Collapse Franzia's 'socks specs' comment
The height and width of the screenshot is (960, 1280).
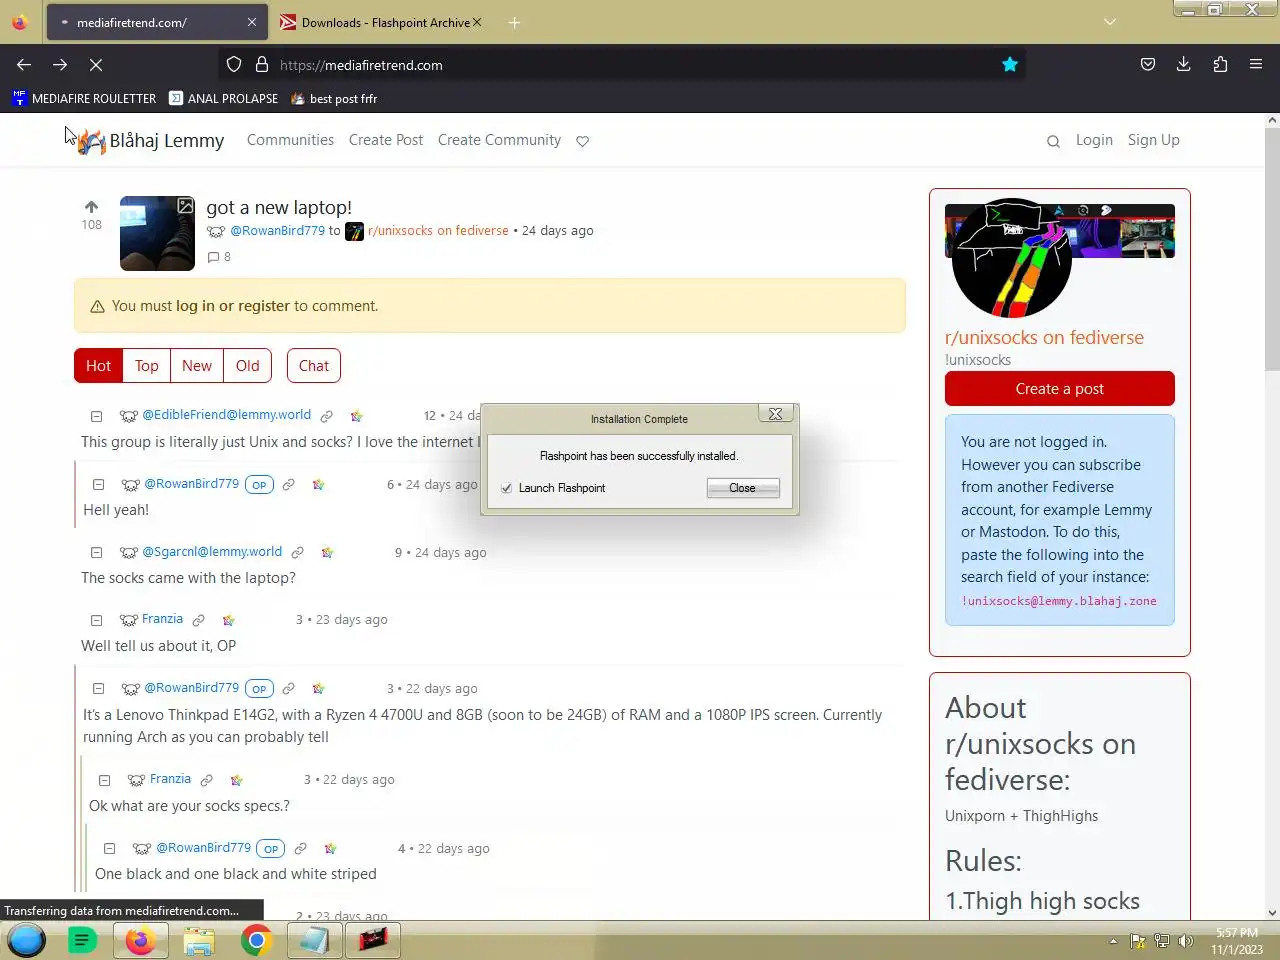coord(105,780)
